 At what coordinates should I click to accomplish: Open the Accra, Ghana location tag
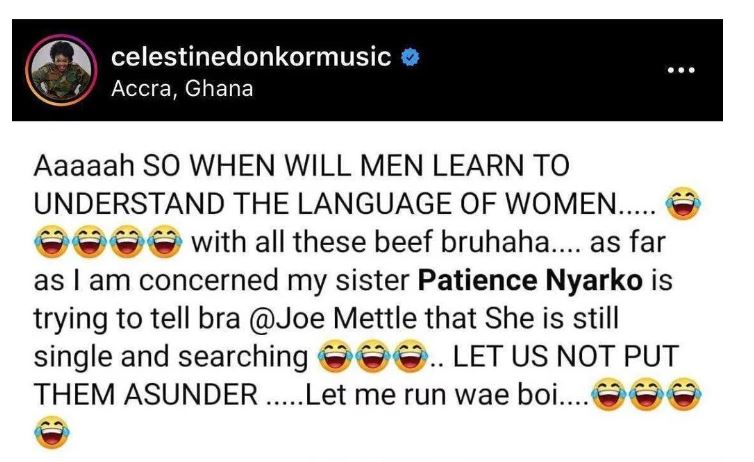[x=182, y=89]
